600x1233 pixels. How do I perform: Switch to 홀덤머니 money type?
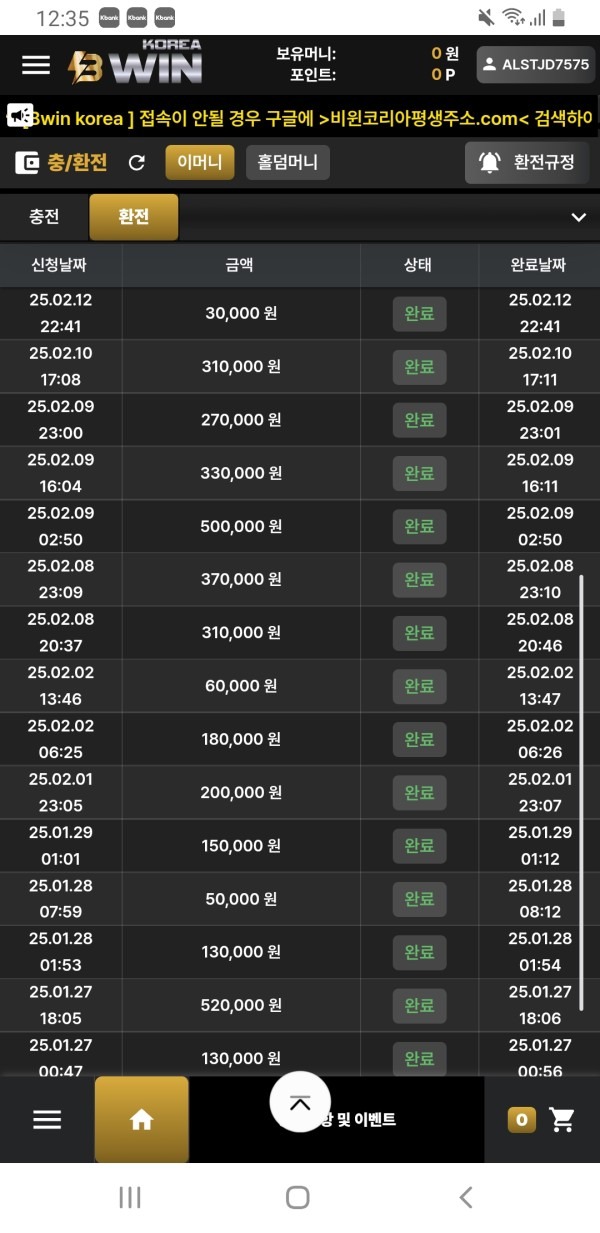click(x=288, y=163)
